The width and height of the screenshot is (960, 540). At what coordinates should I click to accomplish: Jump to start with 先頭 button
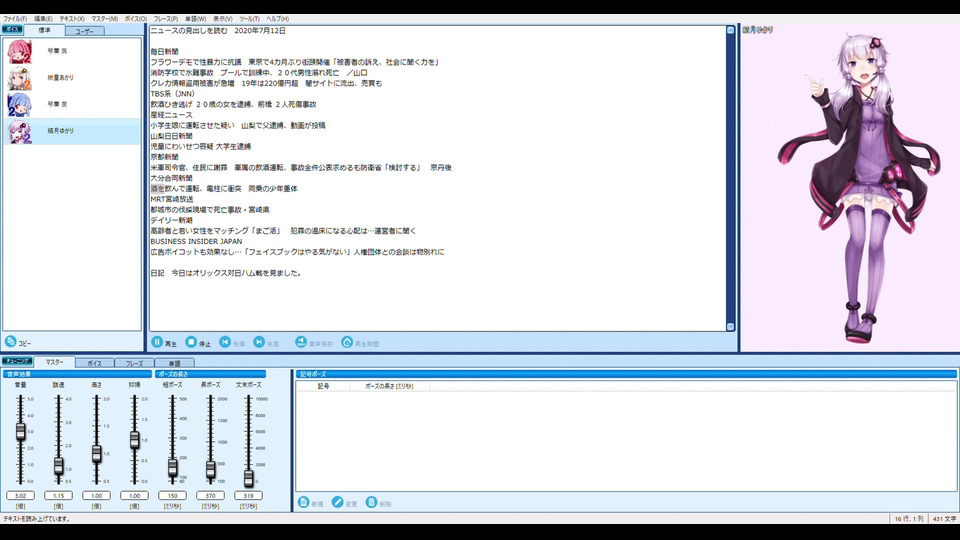click(x=232, y=342)
